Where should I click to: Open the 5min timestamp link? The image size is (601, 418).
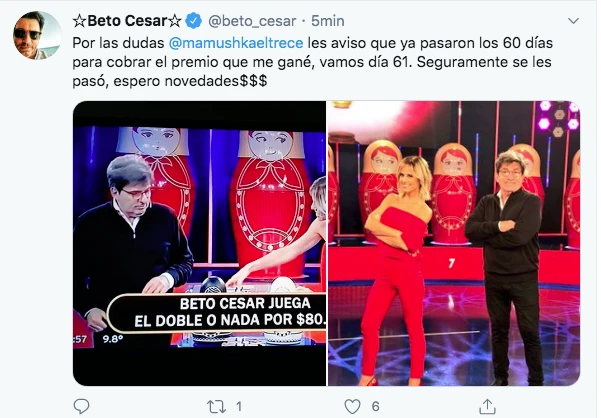tap(328, 21)
